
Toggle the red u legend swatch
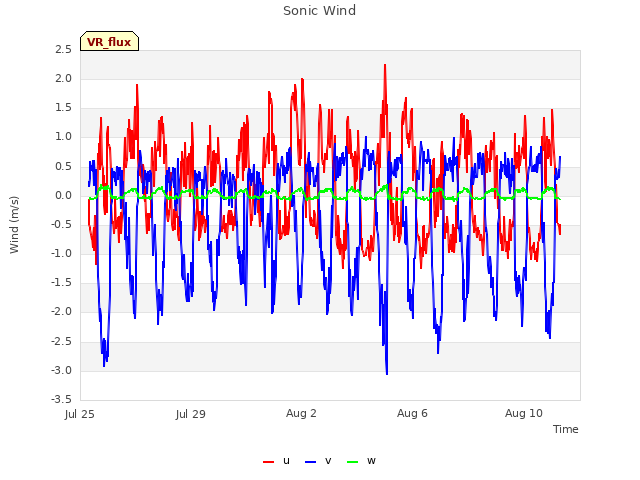tap(268, 462)
